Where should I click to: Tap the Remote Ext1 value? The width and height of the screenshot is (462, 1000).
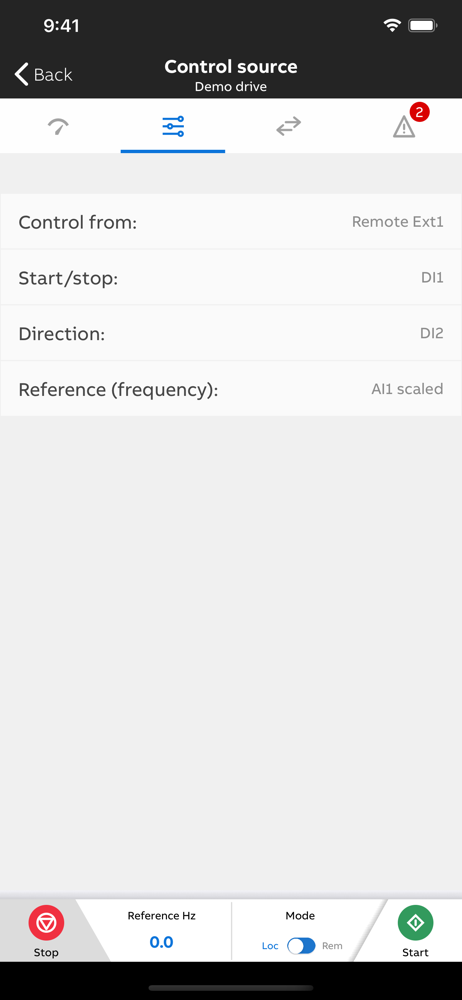tap(398, 222)
